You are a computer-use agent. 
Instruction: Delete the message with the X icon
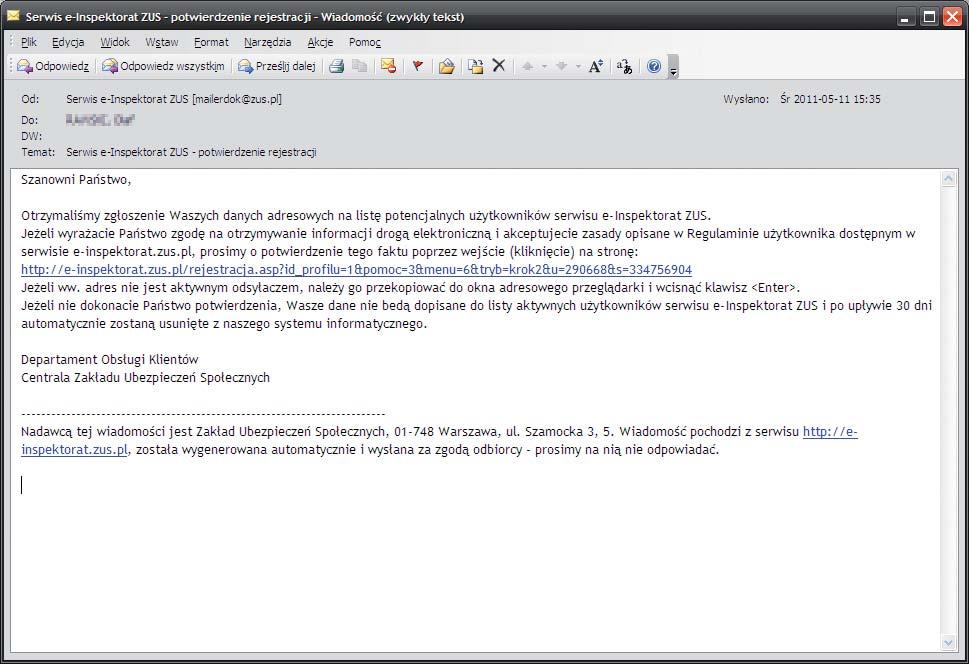click(x=499, y=66)
